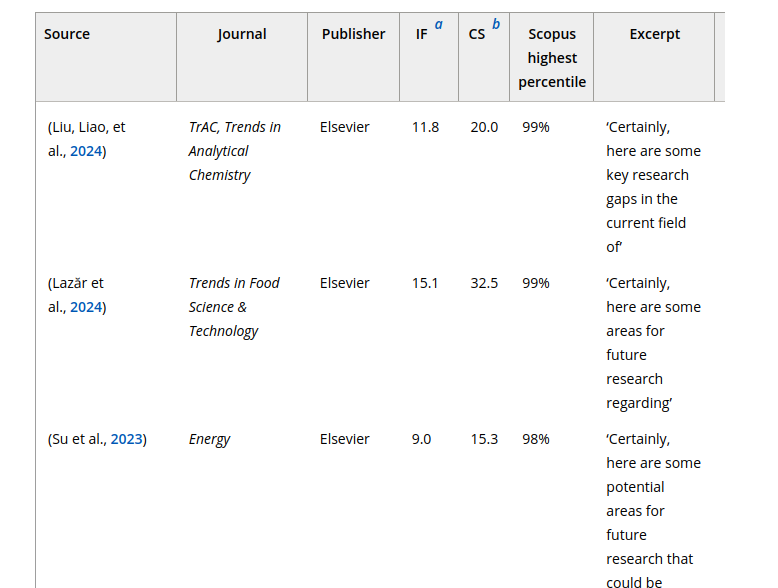
Task: Click the Journal column header
Action: coord(242,34)
